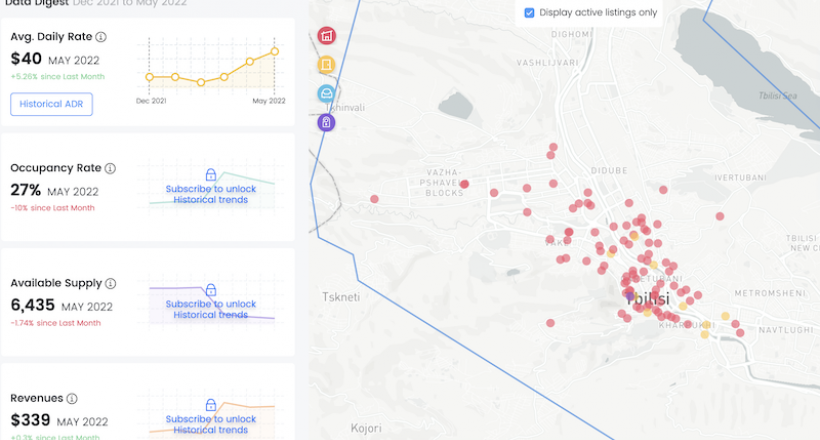
Task: Click Subscribe to unlock under Occupancy Rate
Action: (211, 189)
